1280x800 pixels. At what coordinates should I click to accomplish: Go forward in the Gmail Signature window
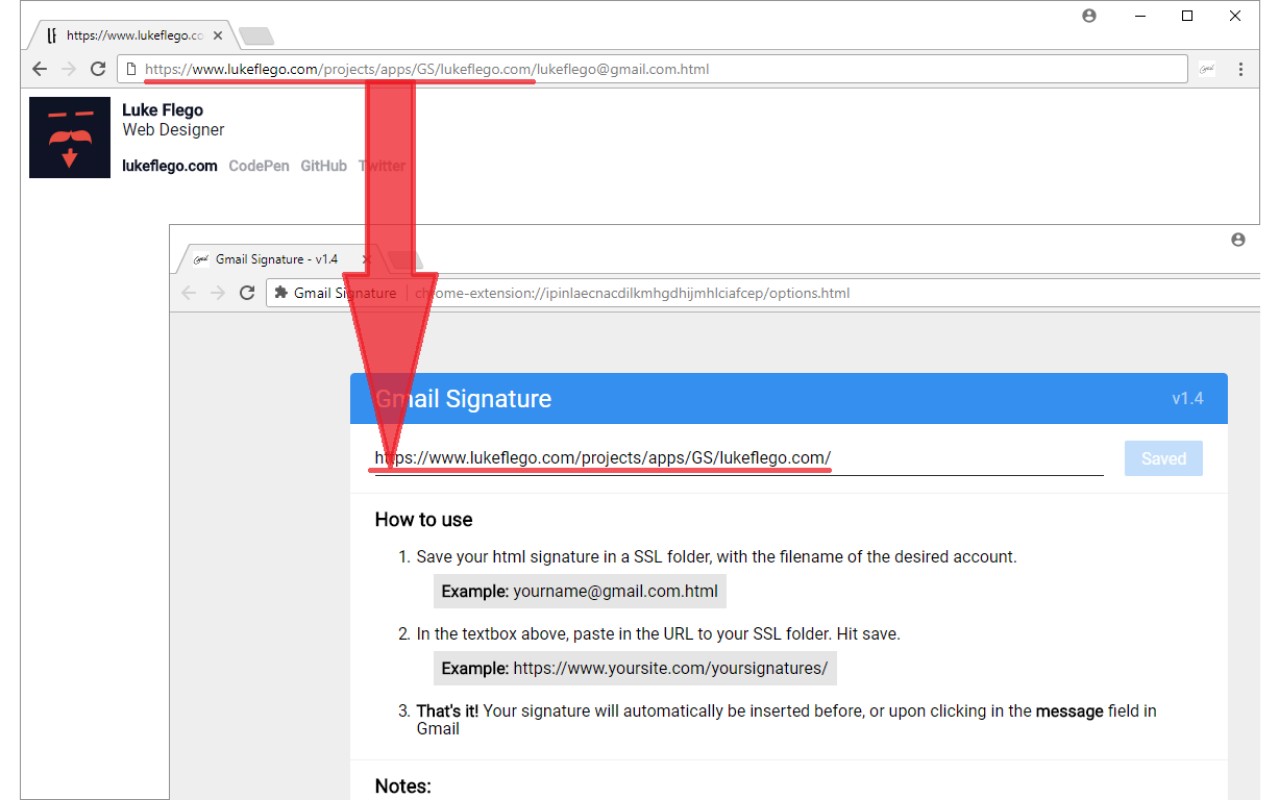217,293
